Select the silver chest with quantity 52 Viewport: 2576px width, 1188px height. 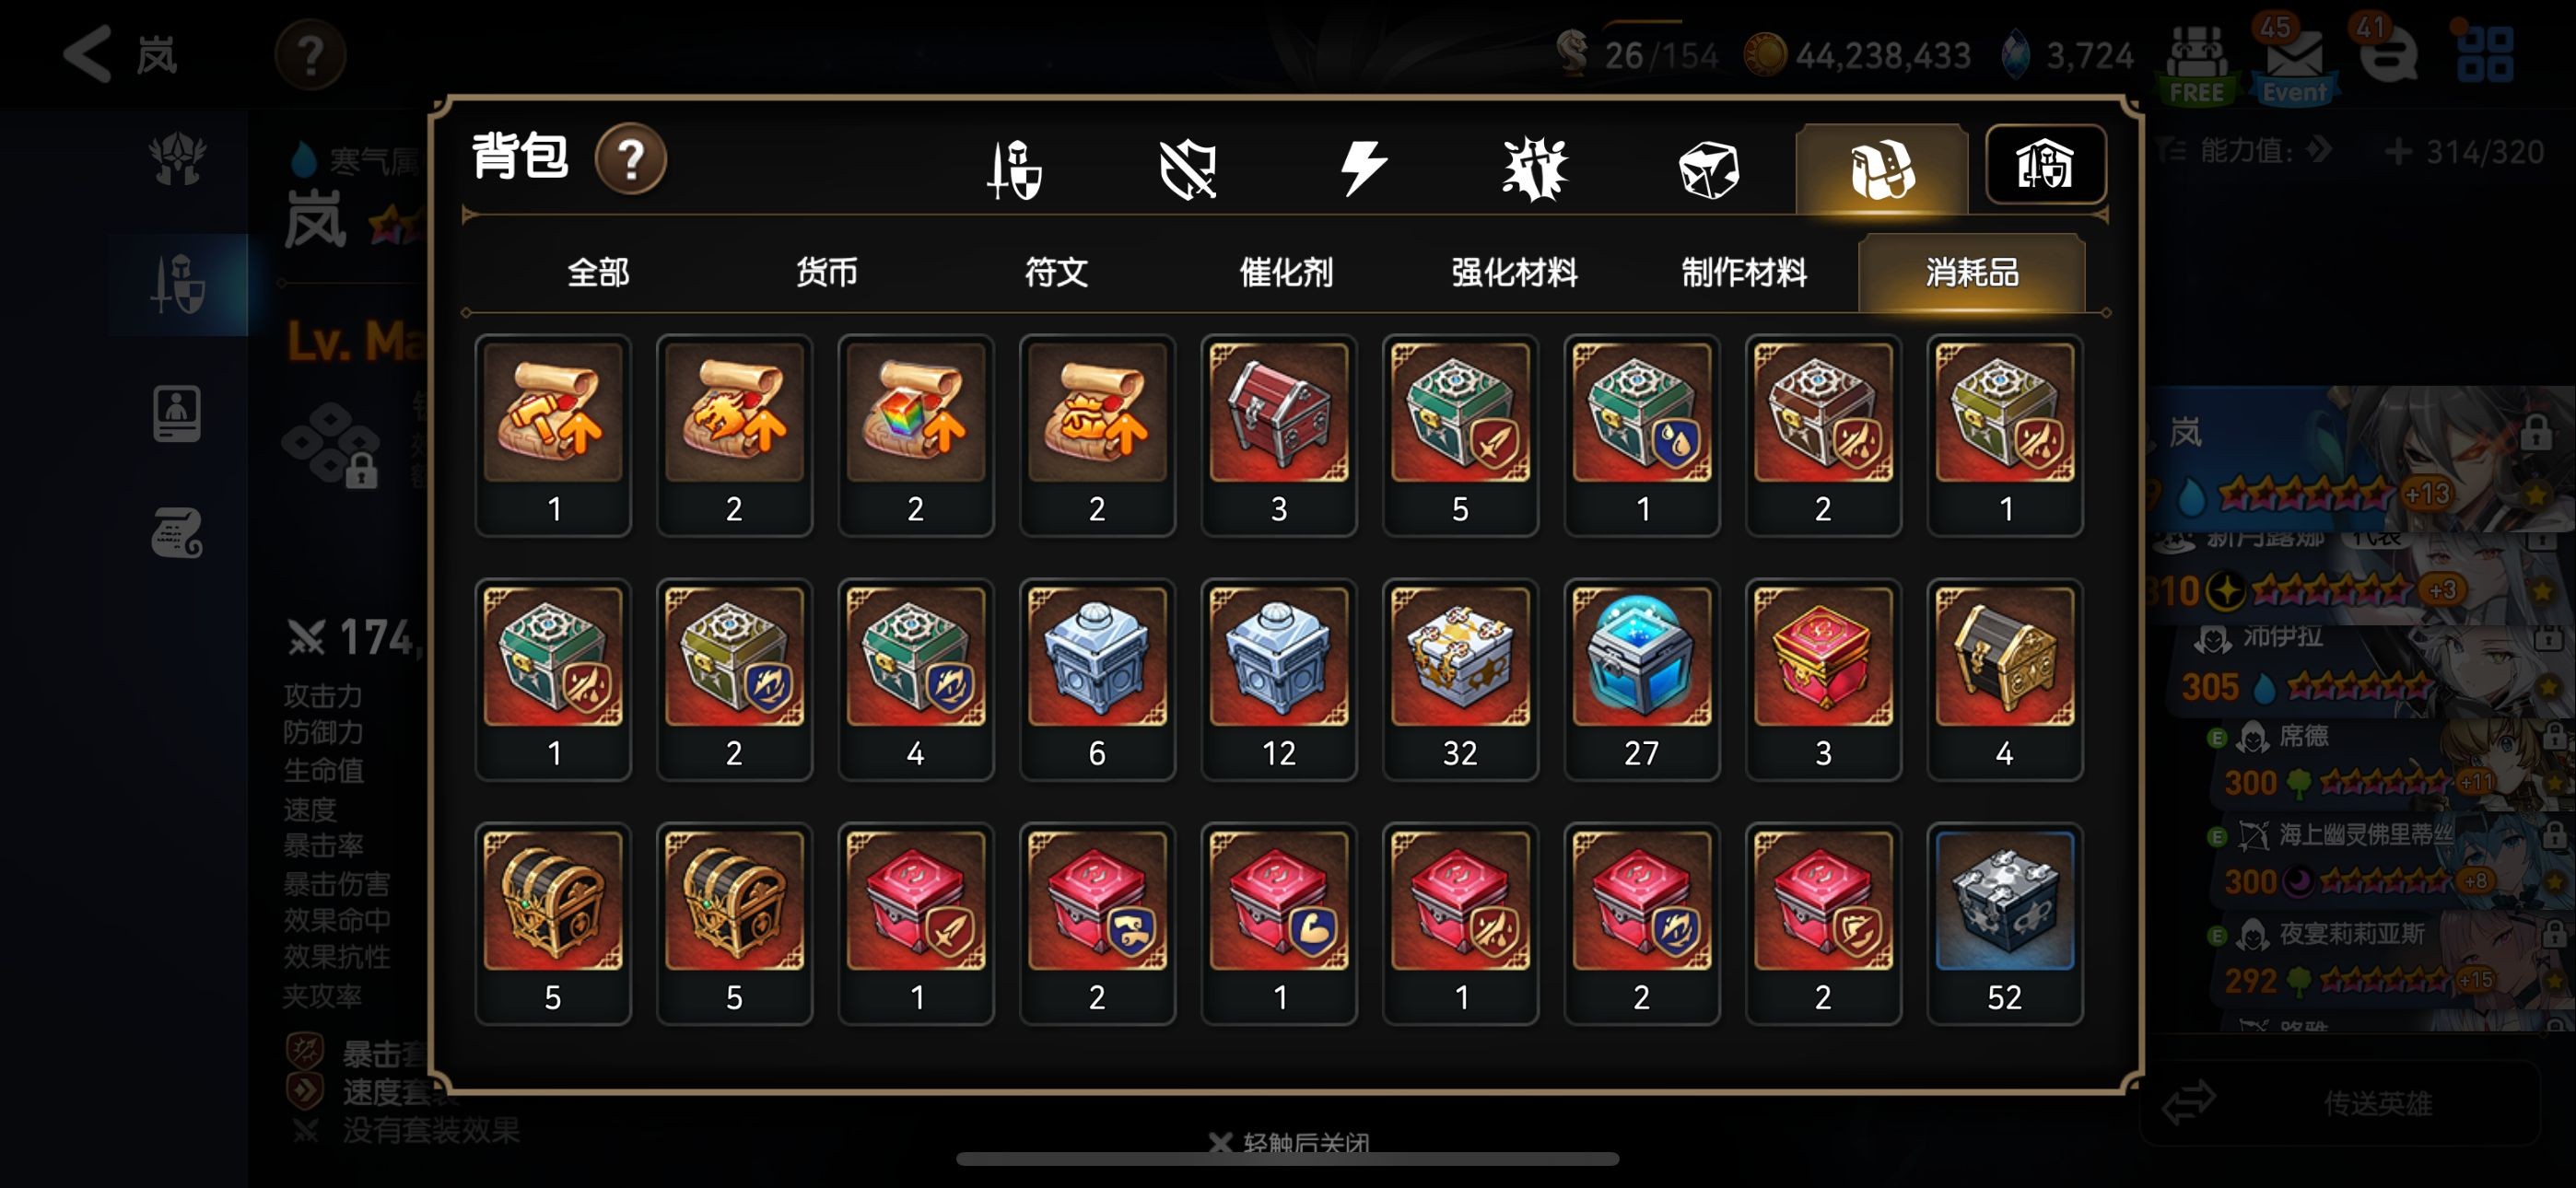(2004, 923)
